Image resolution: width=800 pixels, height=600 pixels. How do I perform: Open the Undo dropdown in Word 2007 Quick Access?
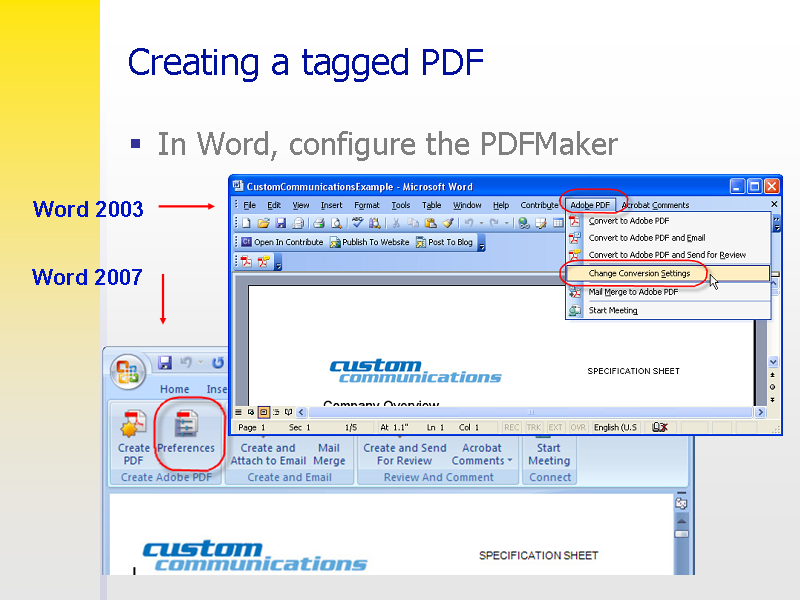click(201, 363)
